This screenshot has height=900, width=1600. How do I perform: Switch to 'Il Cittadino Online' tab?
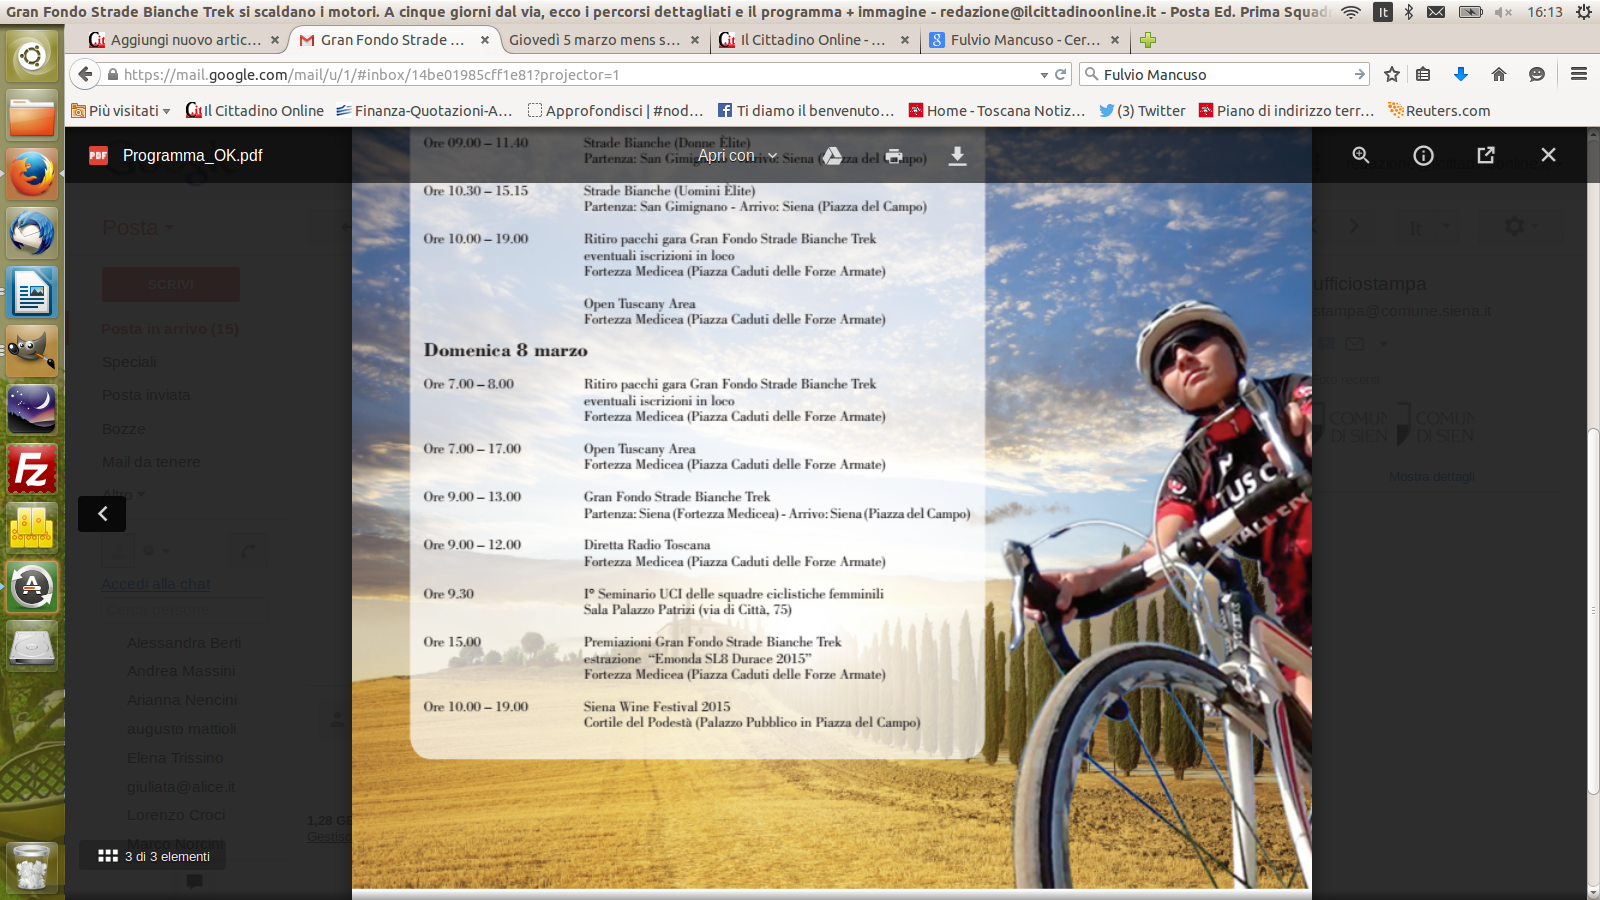point(813,40)
